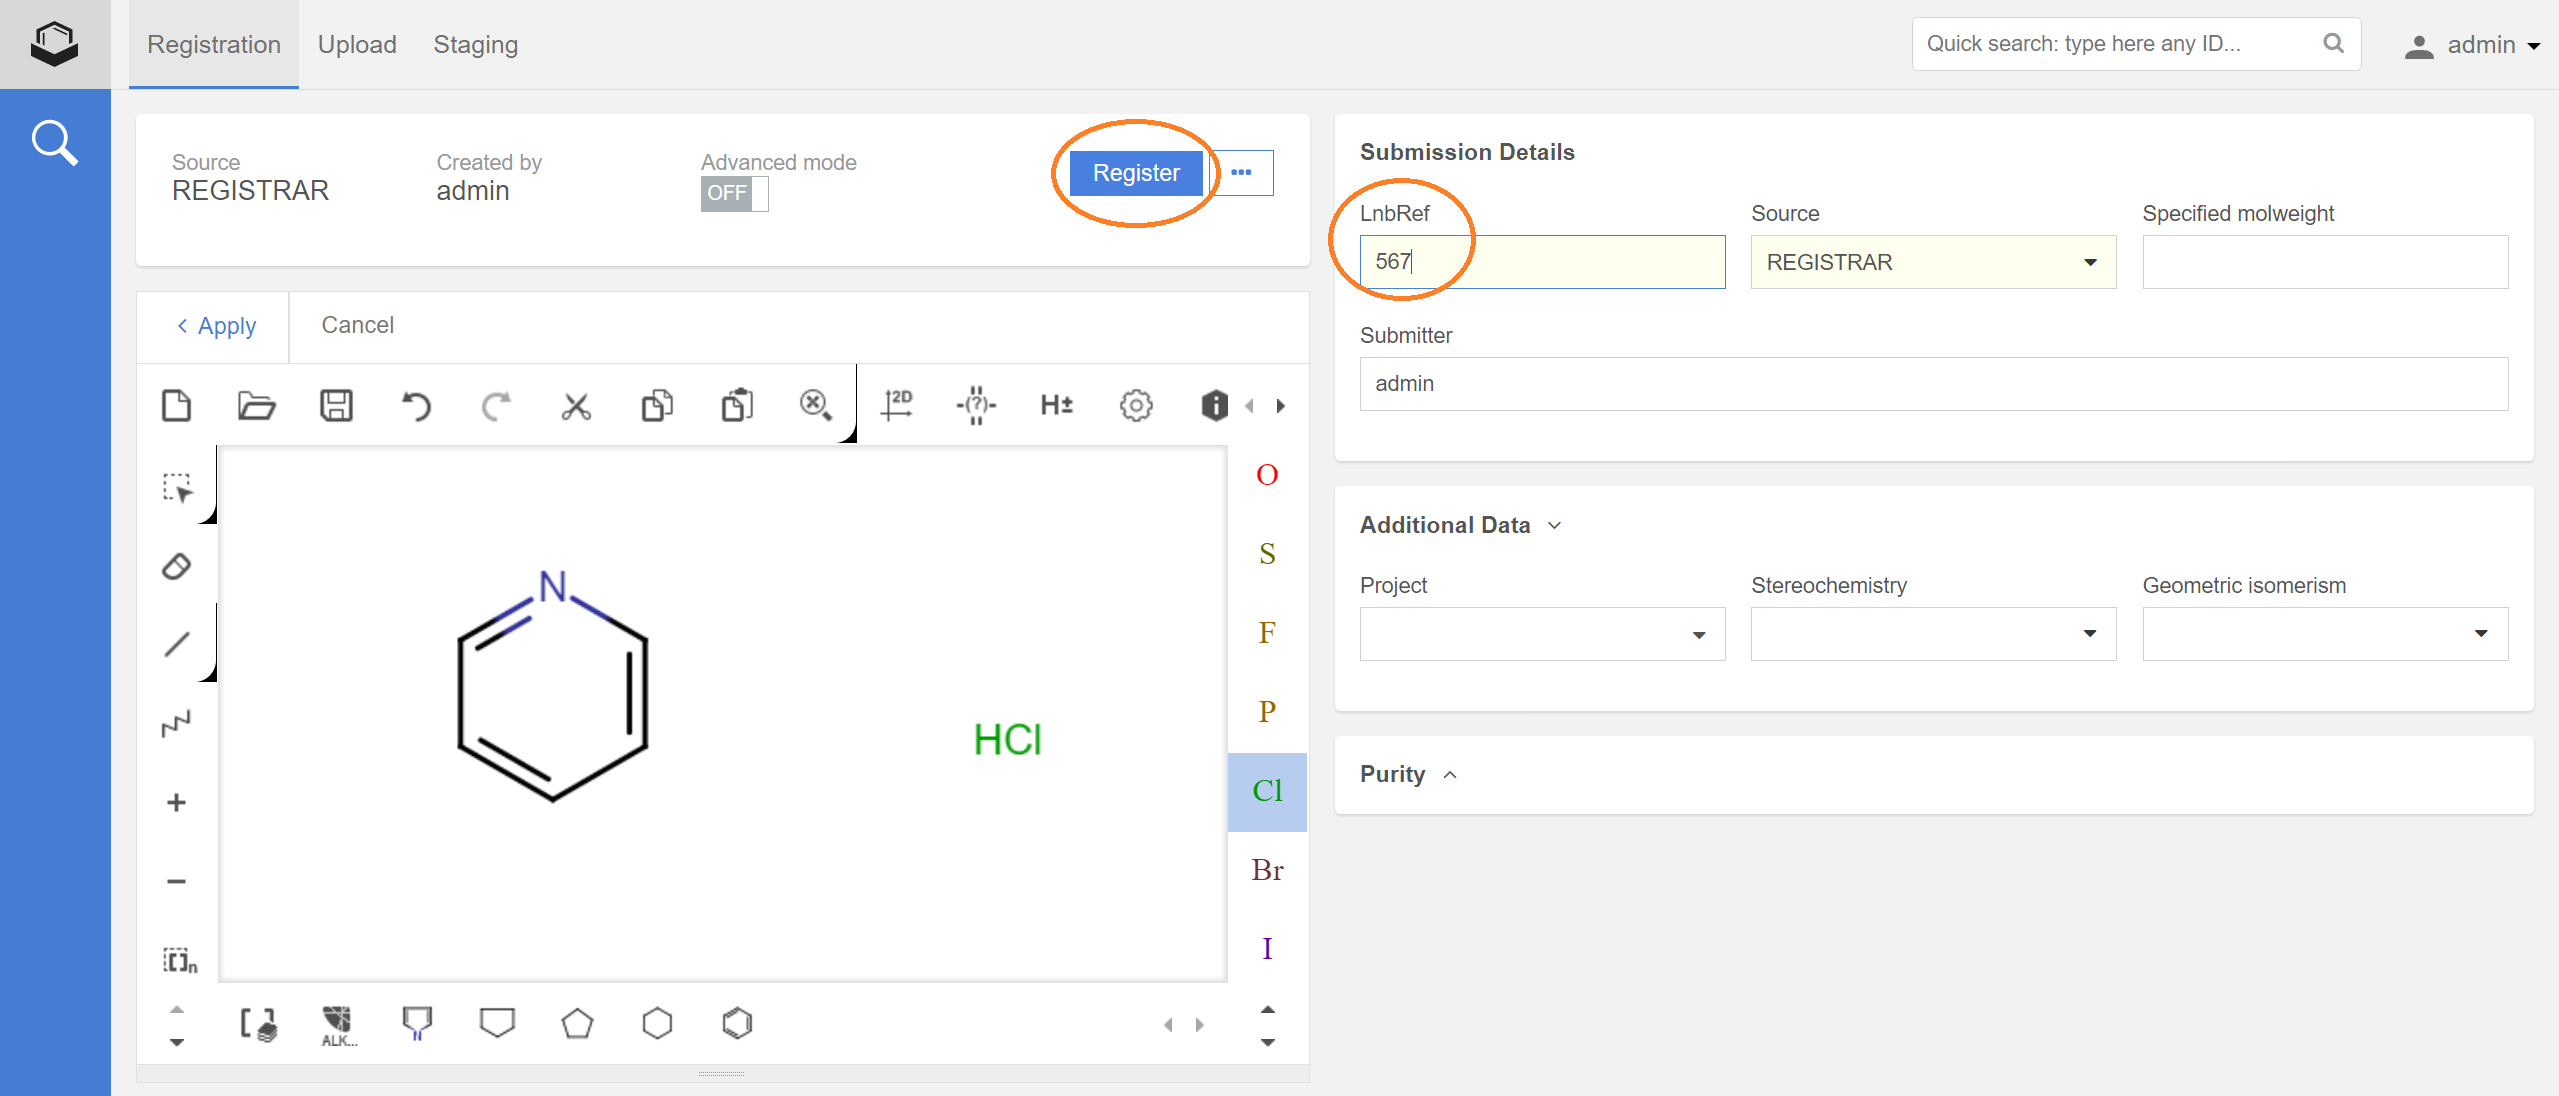Click the LnbRef input field
The image size is (2559, 1096).
tap(1541, 261)
